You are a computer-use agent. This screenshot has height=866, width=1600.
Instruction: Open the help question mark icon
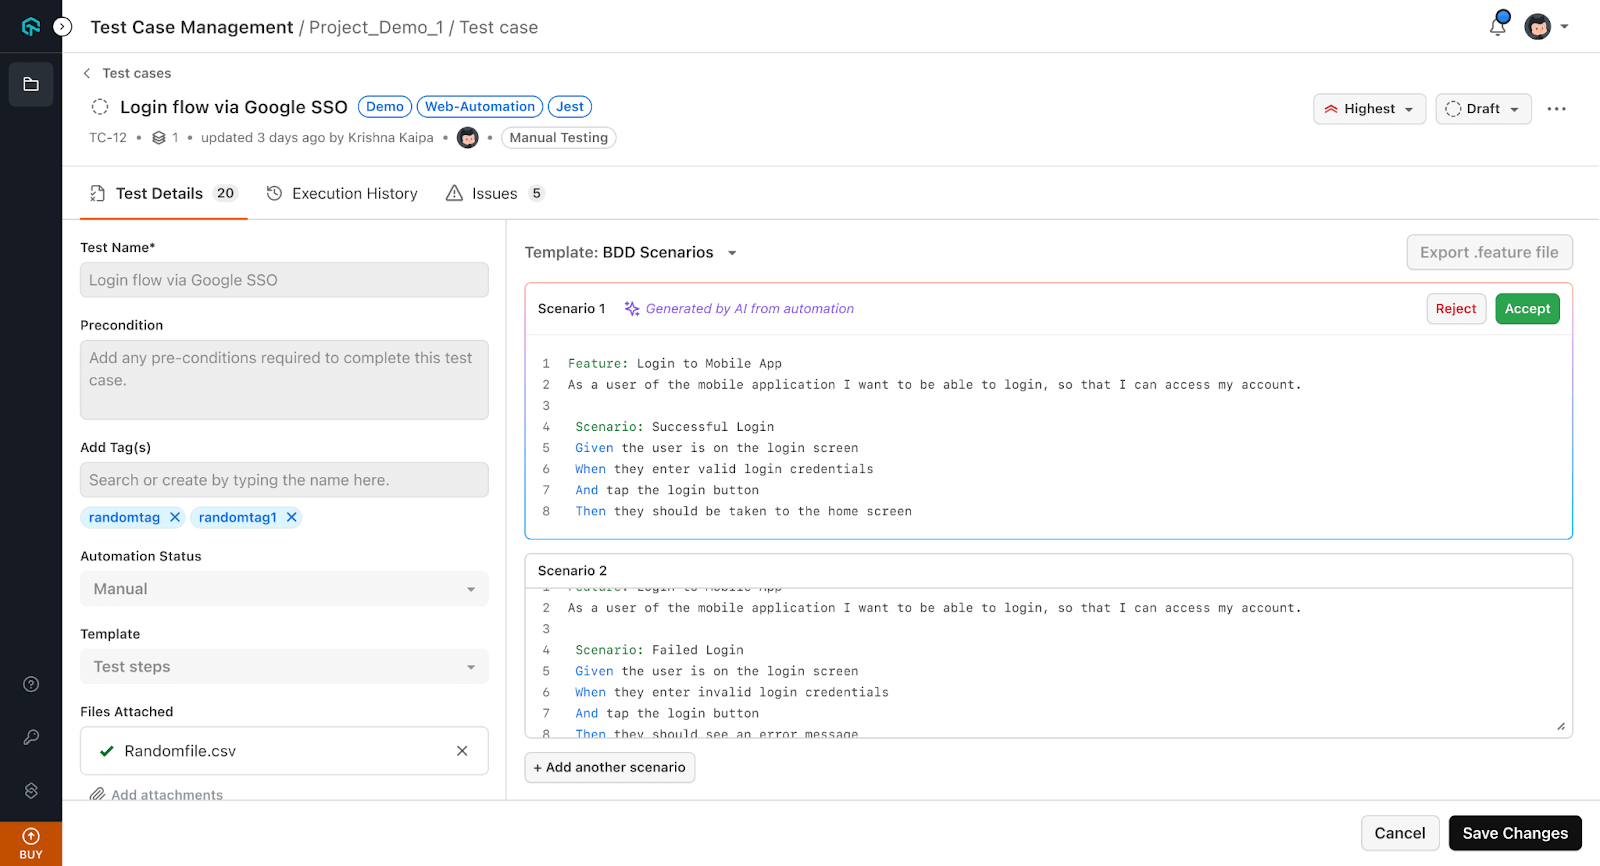[x=31, y=684]
